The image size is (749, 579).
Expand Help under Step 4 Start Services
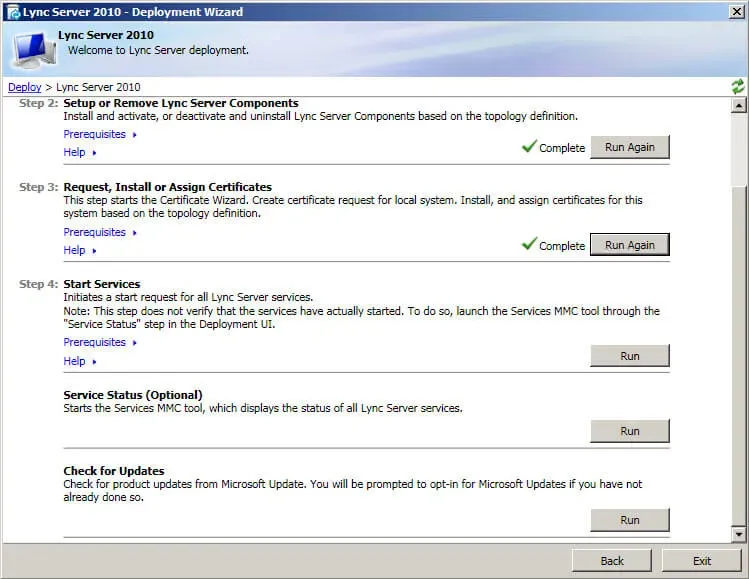click(80, 361)
